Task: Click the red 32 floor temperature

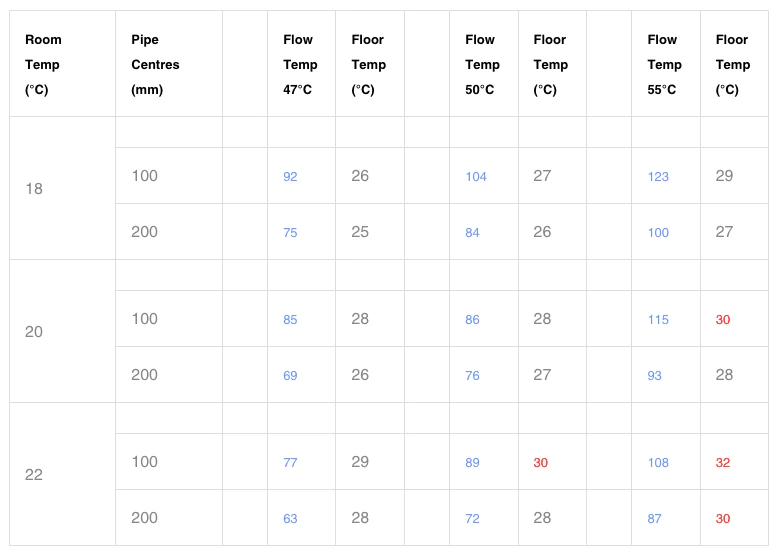Action: point(723,462)
